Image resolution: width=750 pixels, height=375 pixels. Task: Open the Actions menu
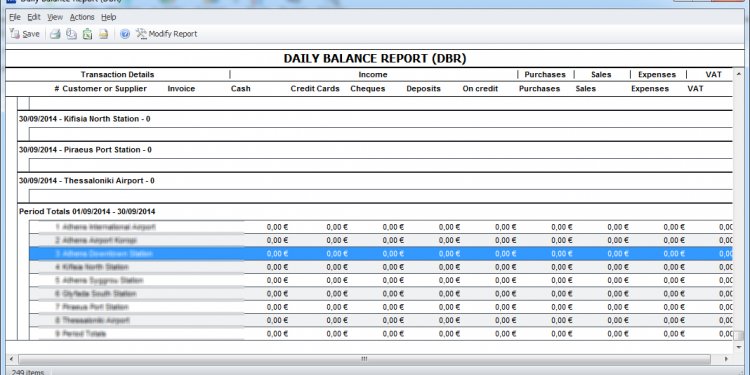(82, 17)
